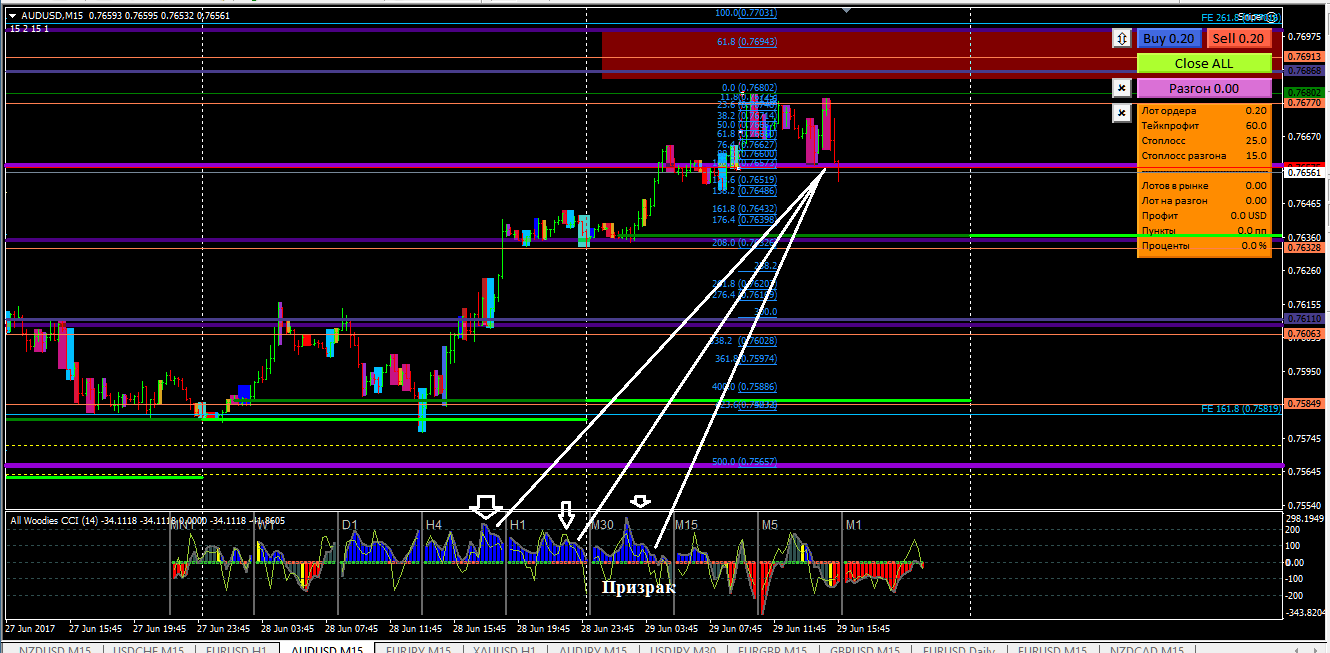Open the EURJPY,M15 chart tab

[418, 648]
